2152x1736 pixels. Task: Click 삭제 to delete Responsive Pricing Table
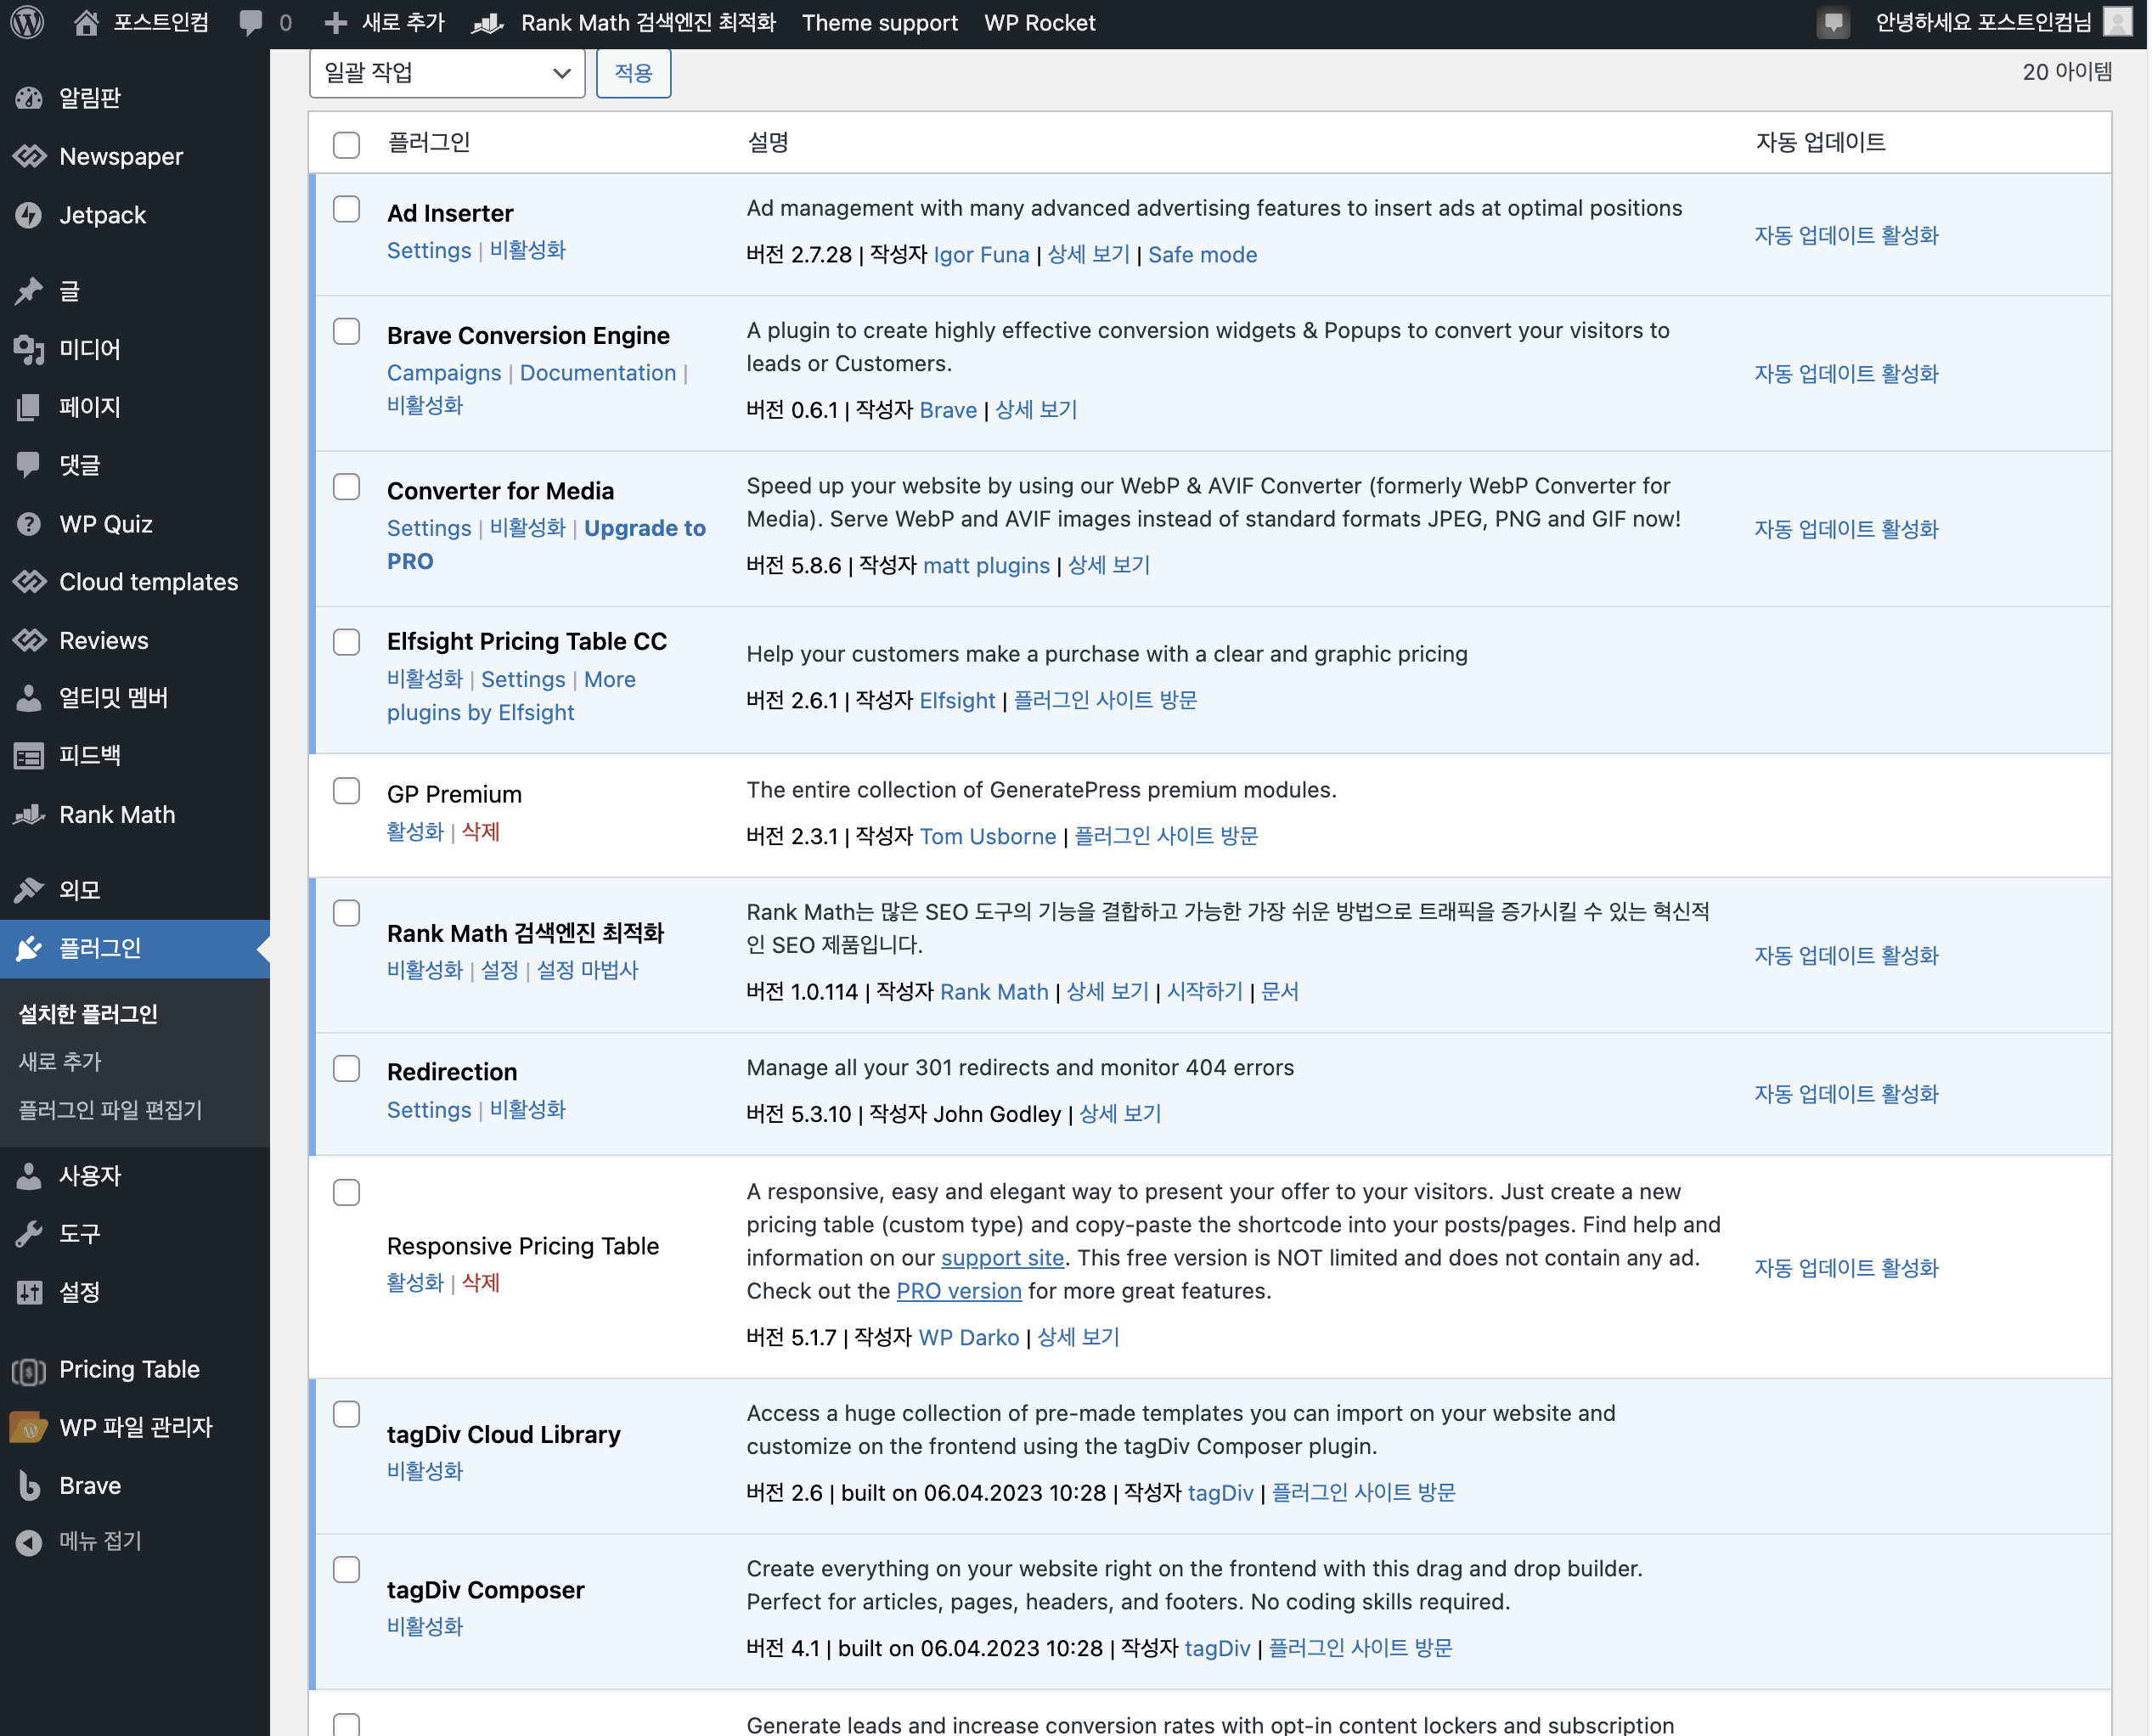(481, 1283)
